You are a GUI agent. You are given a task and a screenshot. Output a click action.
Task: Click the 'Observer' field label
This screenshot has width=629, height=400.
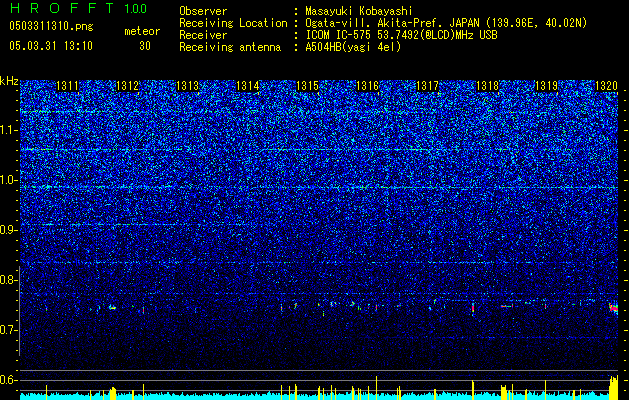pos(203,11)
